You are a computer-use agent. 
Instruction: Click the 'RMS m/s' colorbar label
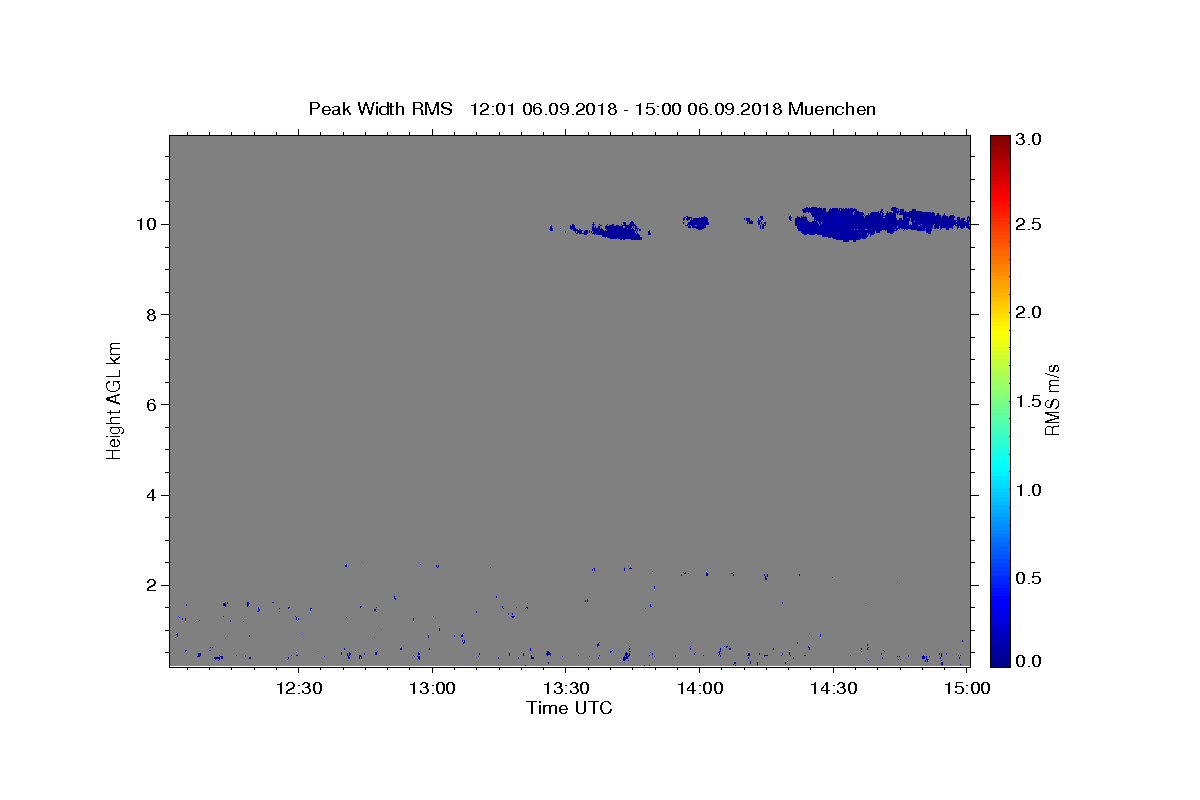[x=1052, y=400]
